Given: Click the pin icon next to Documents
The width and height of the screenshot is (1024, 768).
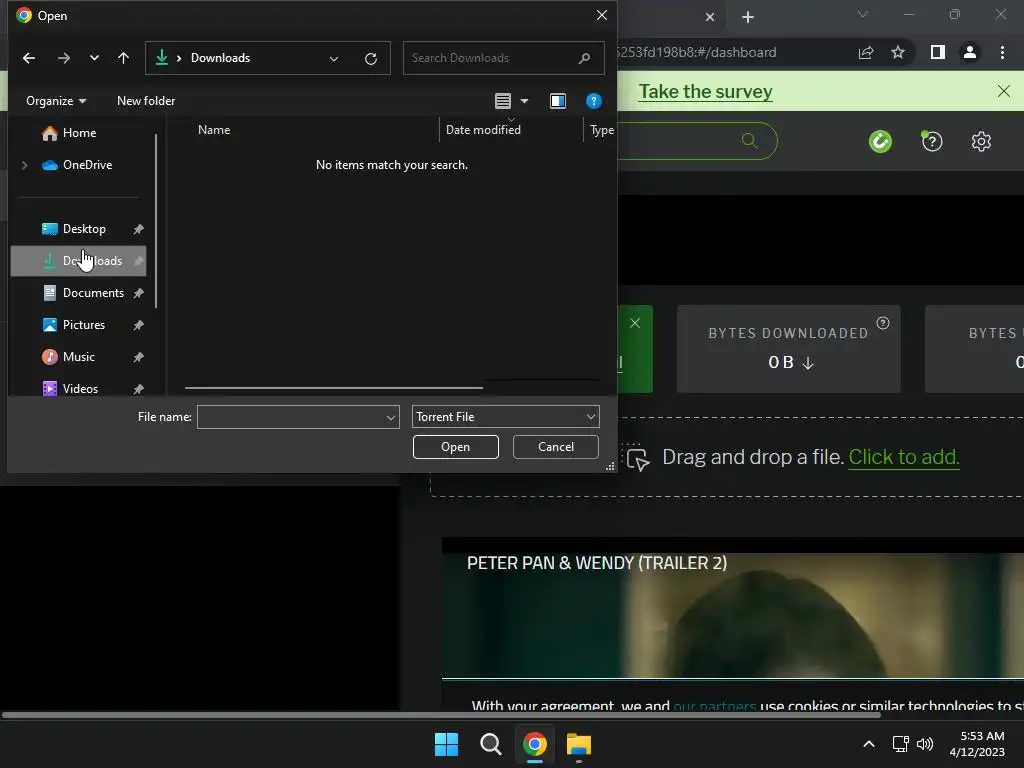Looking at the screenshot, I should pyautogui.click(x=138, y=293).
